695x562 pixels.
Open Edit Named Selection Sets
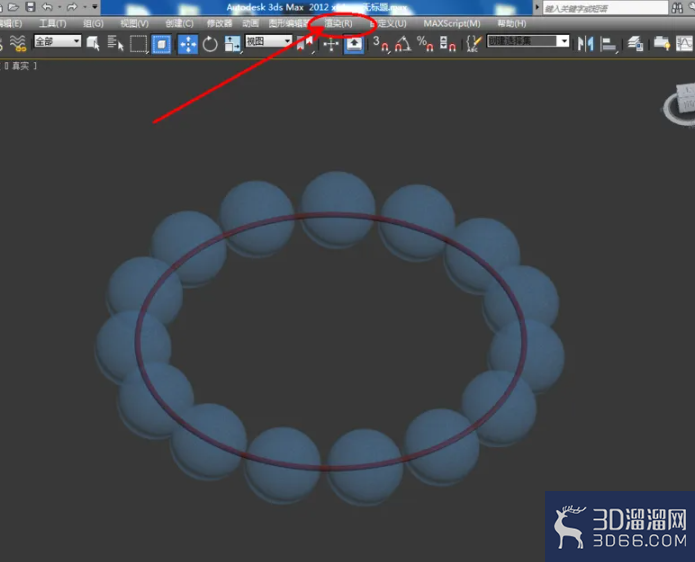(x=474, y=43)
